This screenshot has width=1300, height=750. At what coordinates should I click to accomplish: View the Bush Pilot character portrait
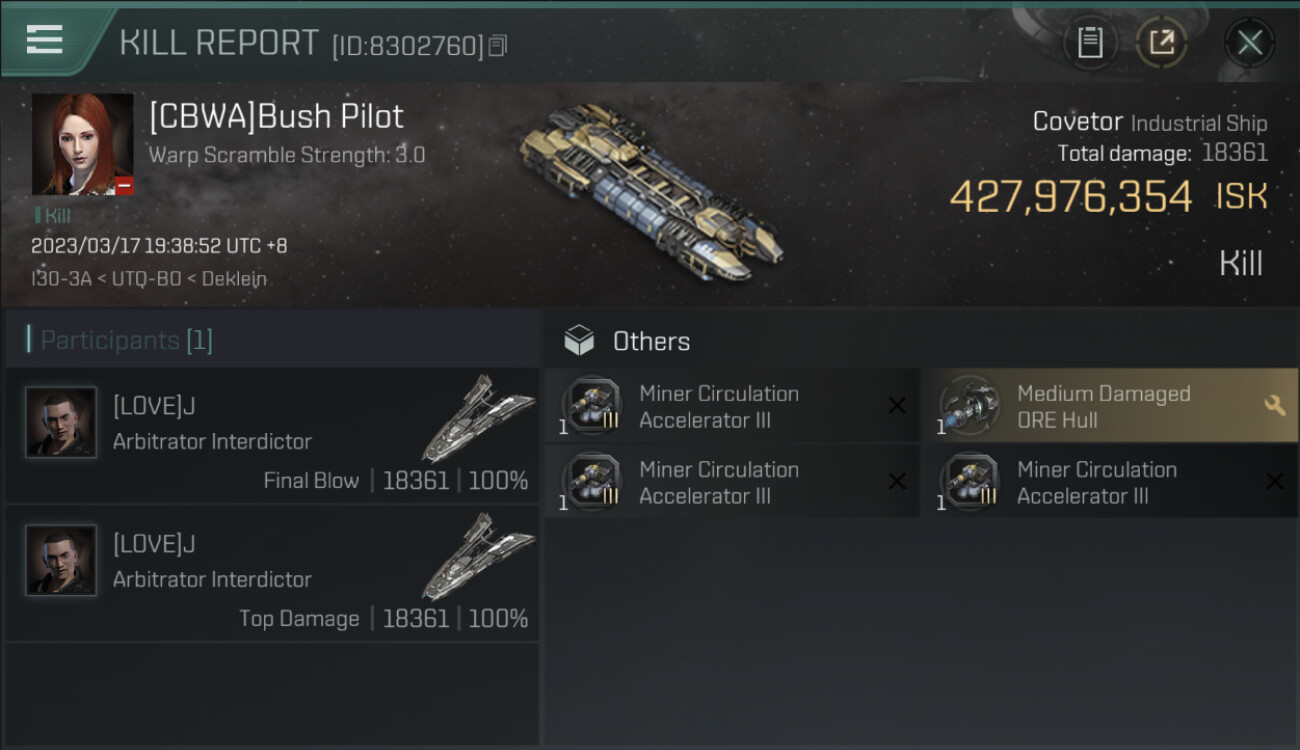[82, 144]
